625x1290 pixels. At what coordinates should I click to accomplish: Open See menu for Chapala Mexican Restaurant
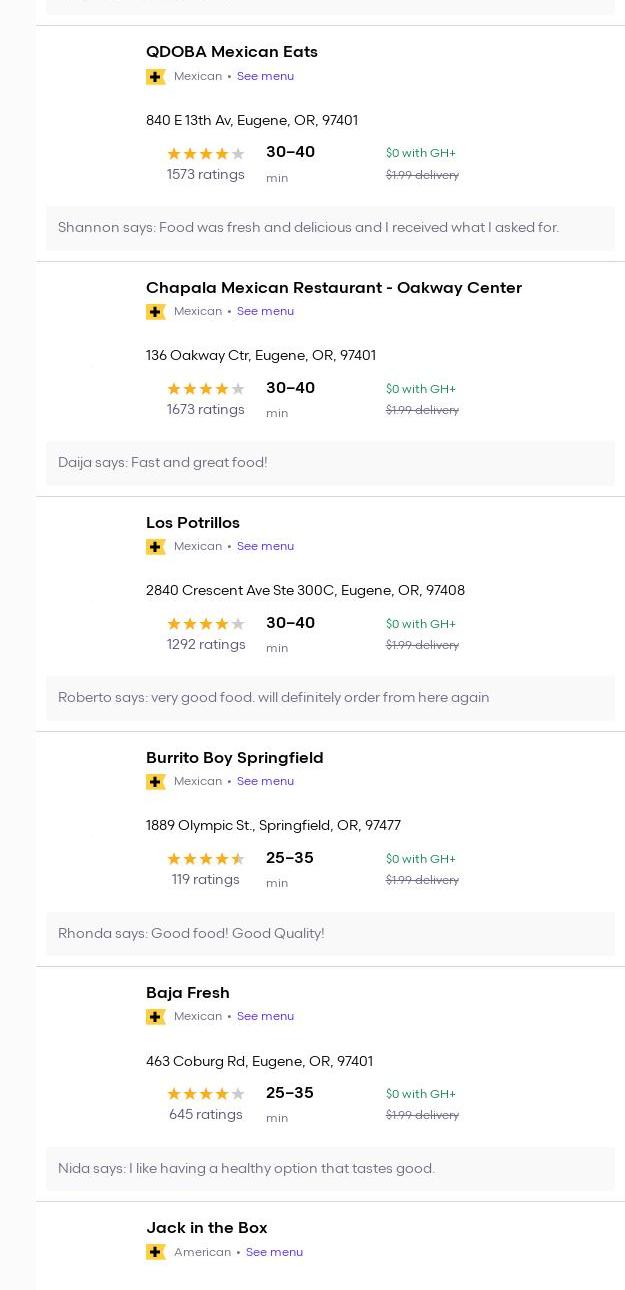tap(265, 311)
